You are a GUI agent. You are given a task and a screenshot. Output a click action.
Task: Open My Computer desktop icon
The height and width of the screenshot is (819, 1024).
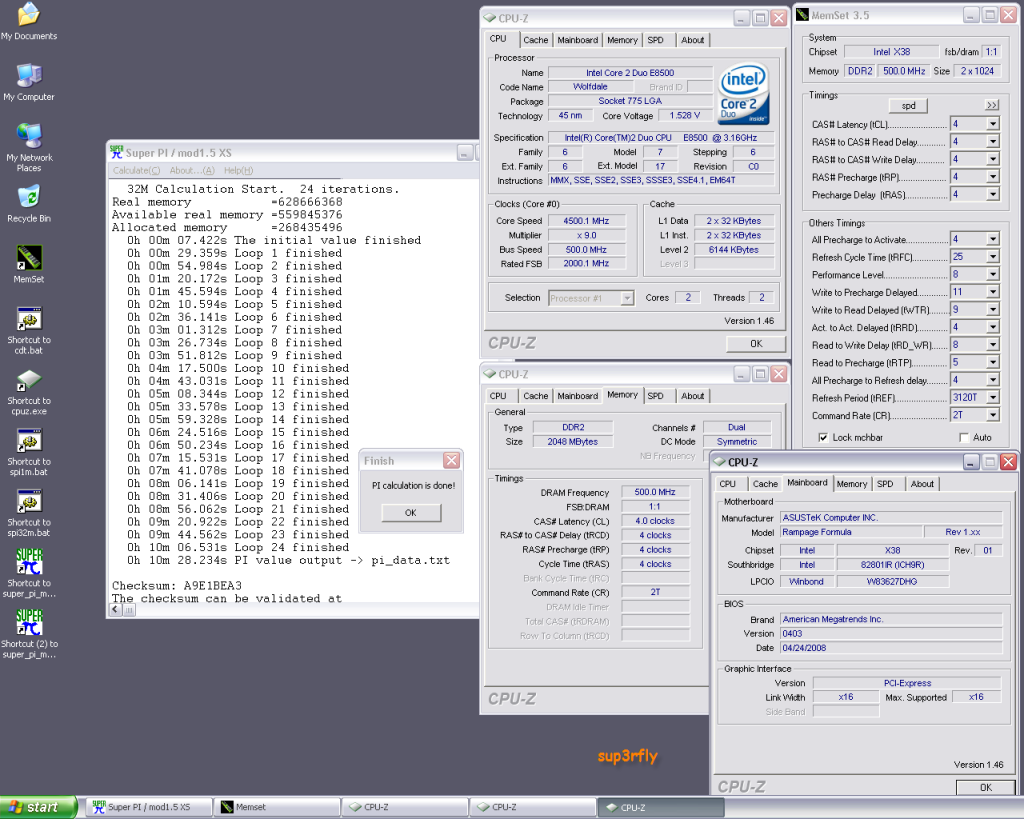[29, 82]
